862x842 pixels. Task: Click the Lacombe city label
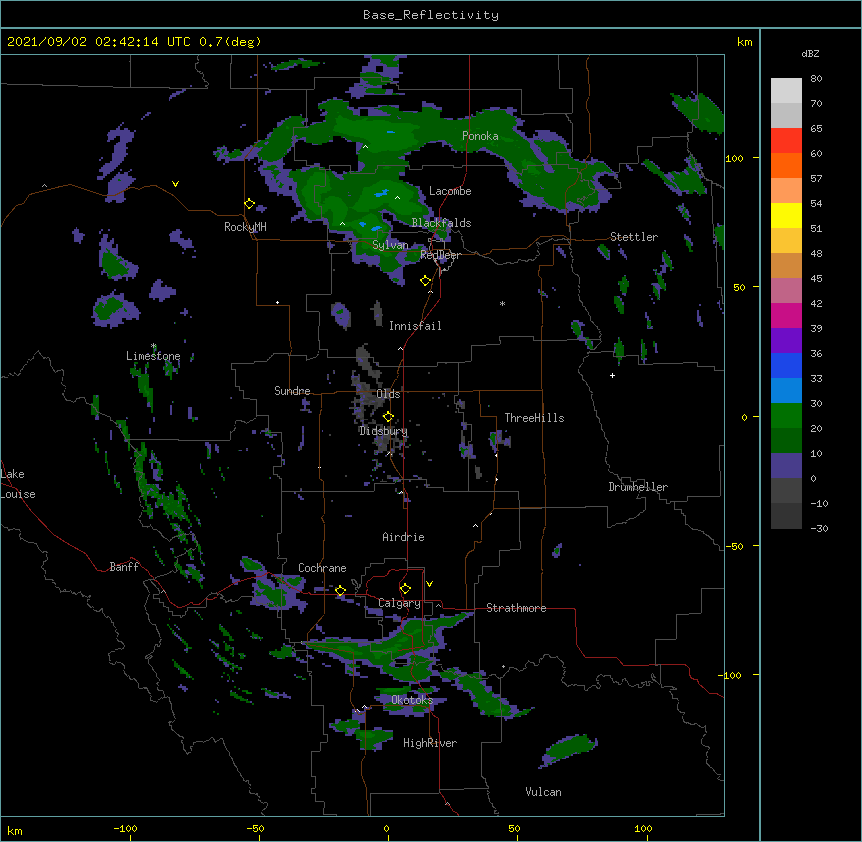point(450,191)
